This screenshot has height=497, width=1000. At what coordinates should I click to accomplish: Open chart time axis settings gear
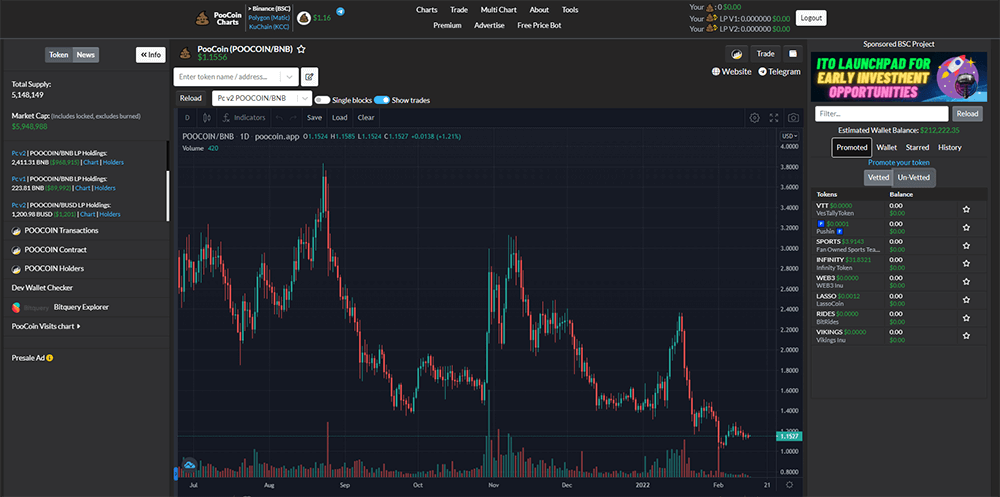[790, 484]
